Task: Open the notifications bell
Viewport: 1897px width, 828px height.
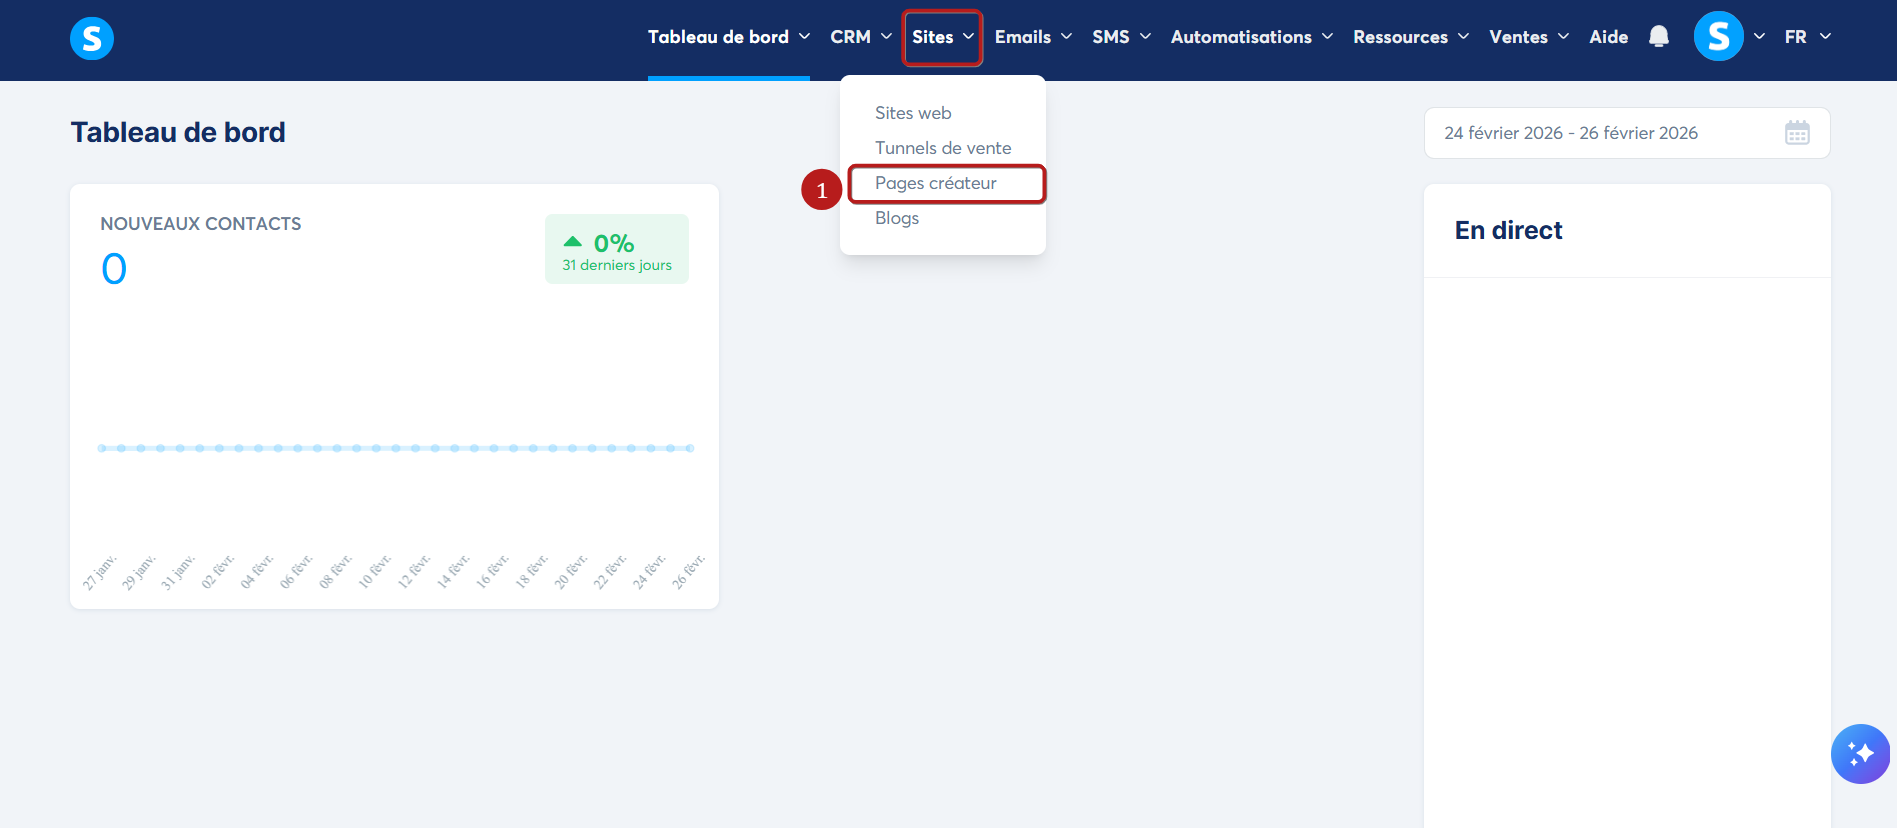Action: coord(1659,37)
